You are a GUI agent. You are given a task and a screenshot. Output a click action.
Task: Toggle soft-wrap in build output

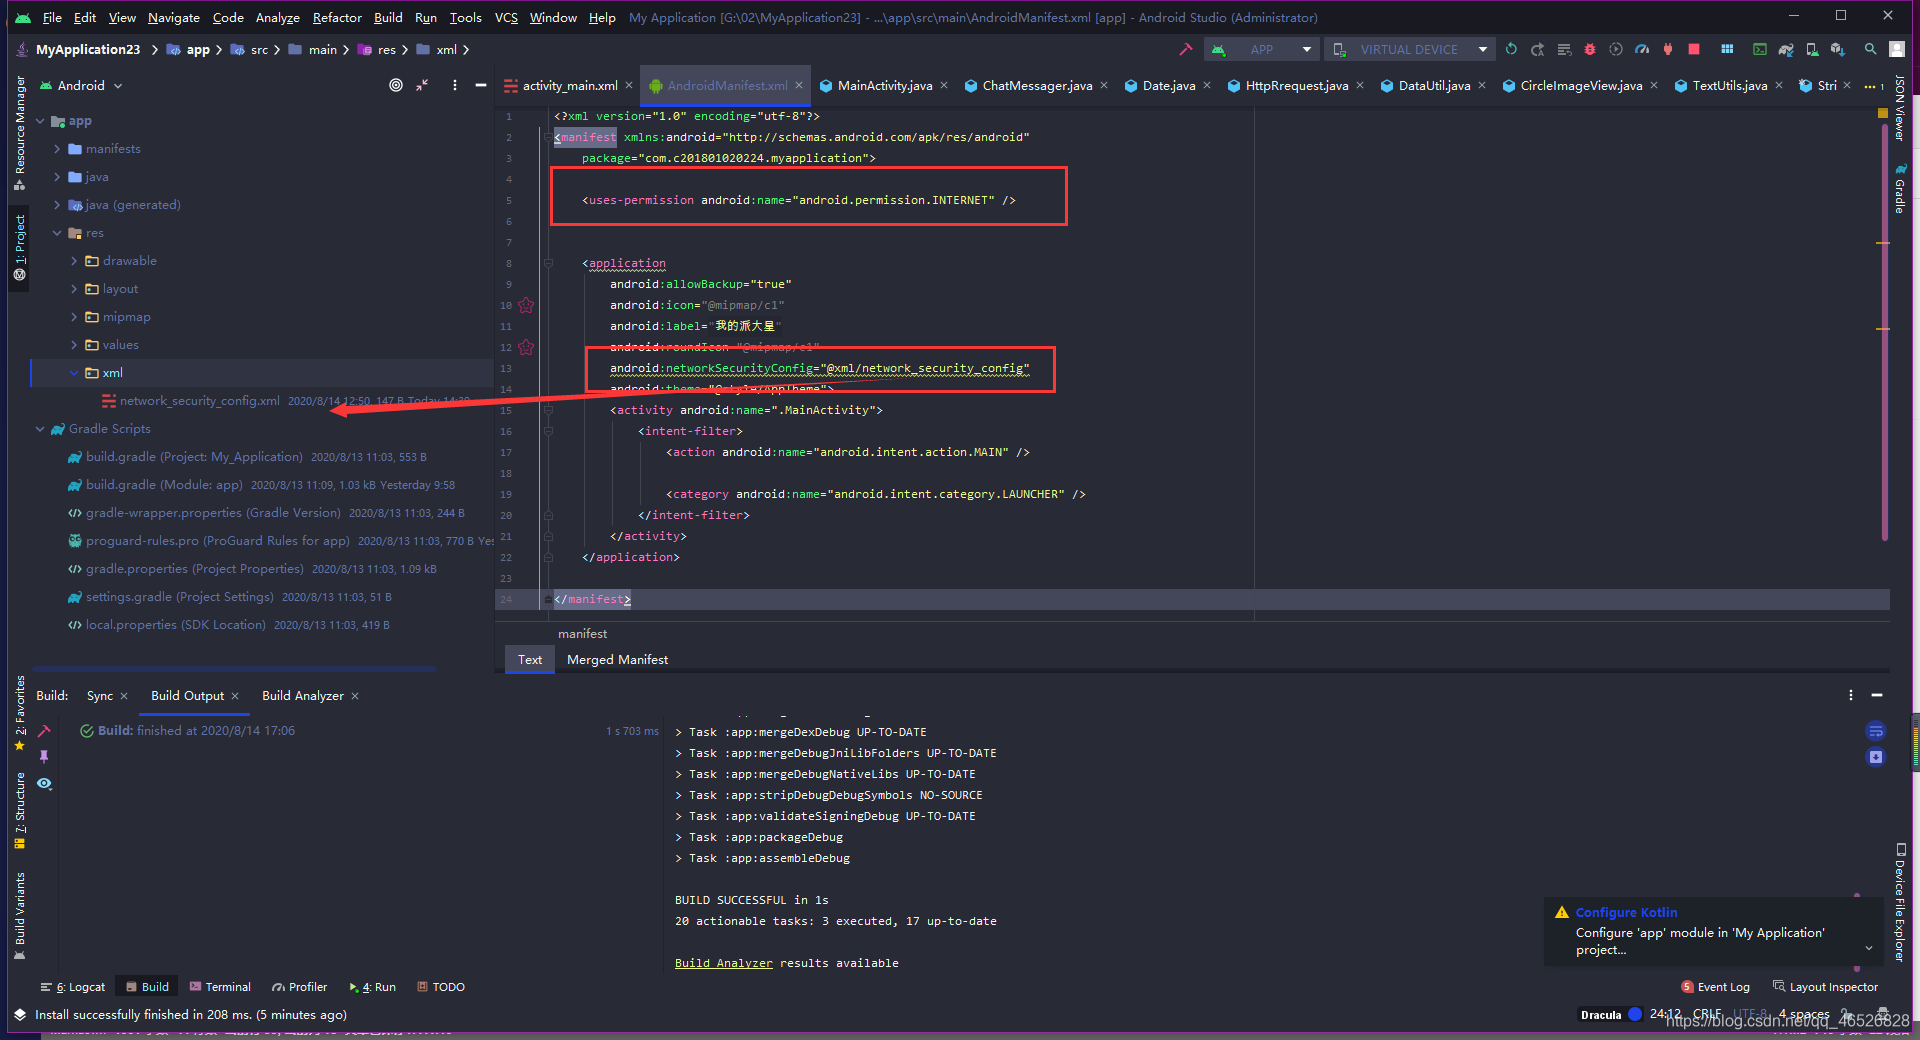click(1876, 731)
